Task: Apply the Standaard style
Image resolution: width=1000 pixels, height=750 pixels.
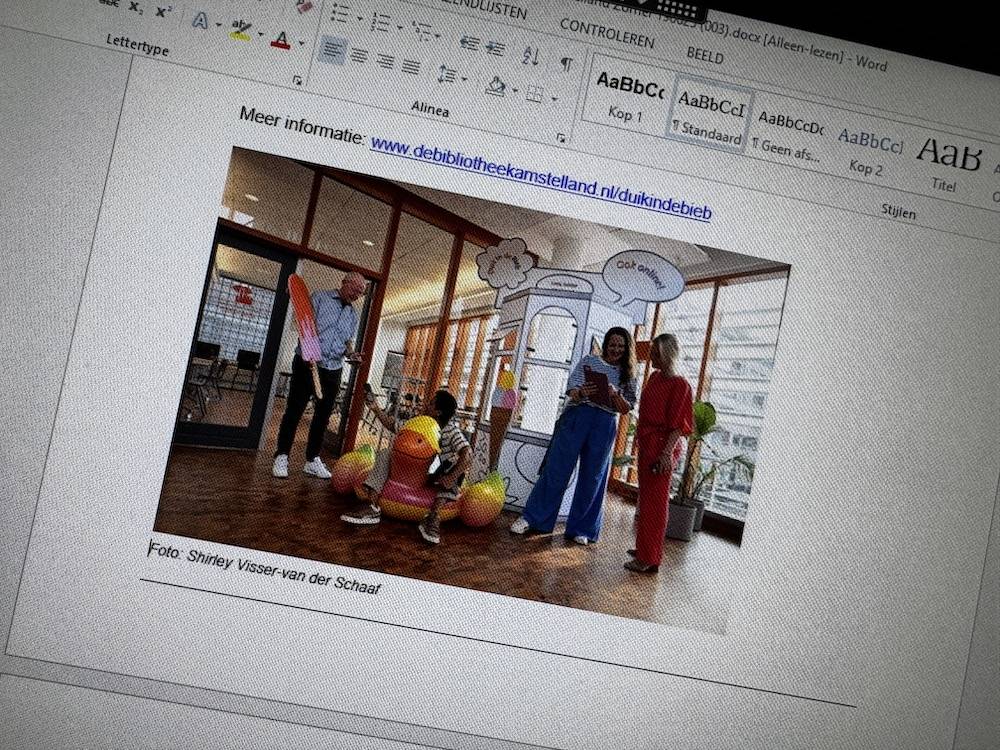Action: [x=710, y=116]
